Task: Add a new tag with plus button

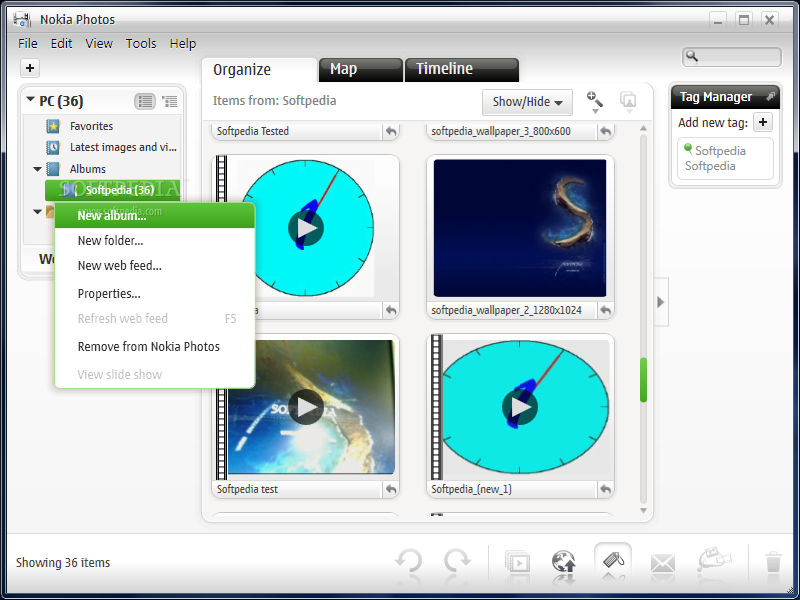Action: [x=763, y=122]
